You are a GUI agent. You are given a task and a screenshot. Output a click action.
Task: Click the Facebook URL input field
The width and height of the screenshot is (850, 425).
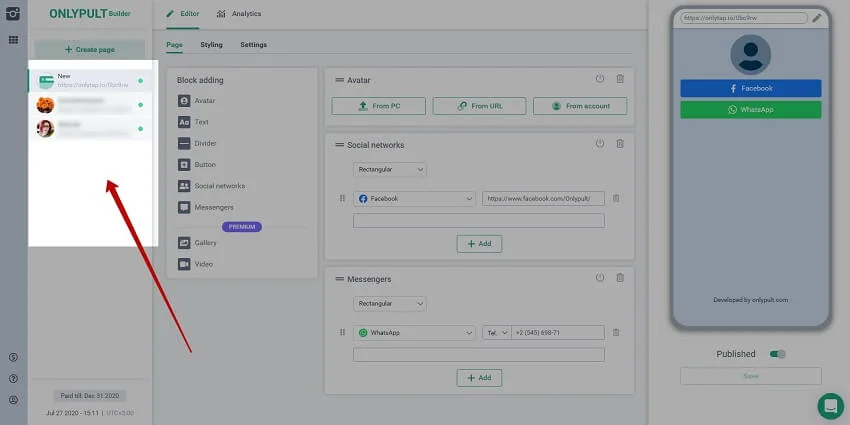[542, 198]
